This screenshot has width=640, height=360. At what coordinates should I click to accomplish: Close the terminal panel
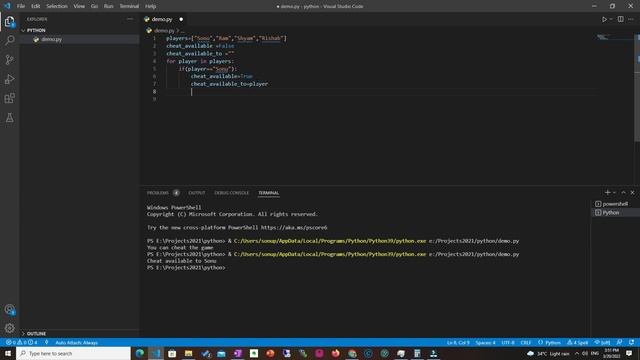click(632, 192)
